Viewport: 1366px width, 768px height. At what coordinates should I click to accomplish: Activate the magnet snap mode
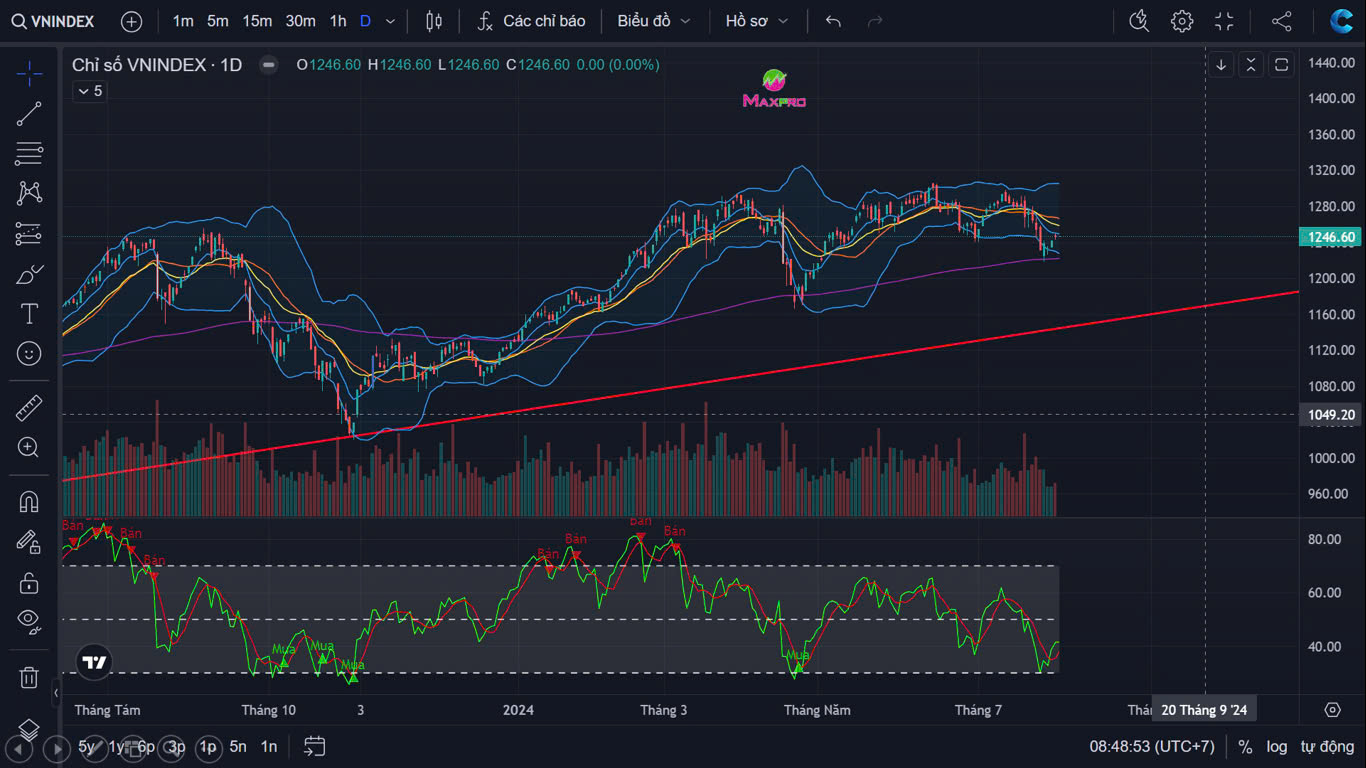(x=29, y=501)
